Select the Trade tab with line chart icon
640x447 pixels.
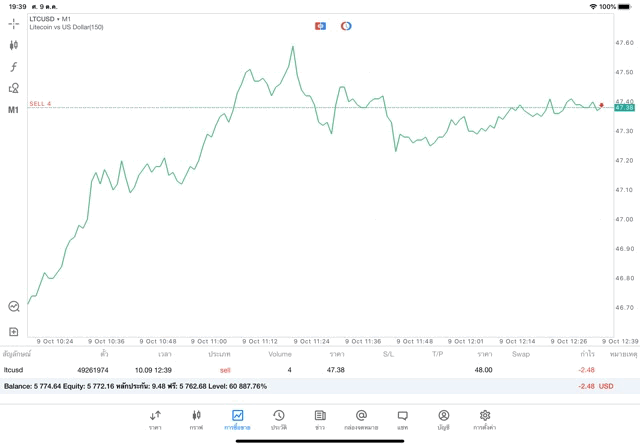point(237,420)
